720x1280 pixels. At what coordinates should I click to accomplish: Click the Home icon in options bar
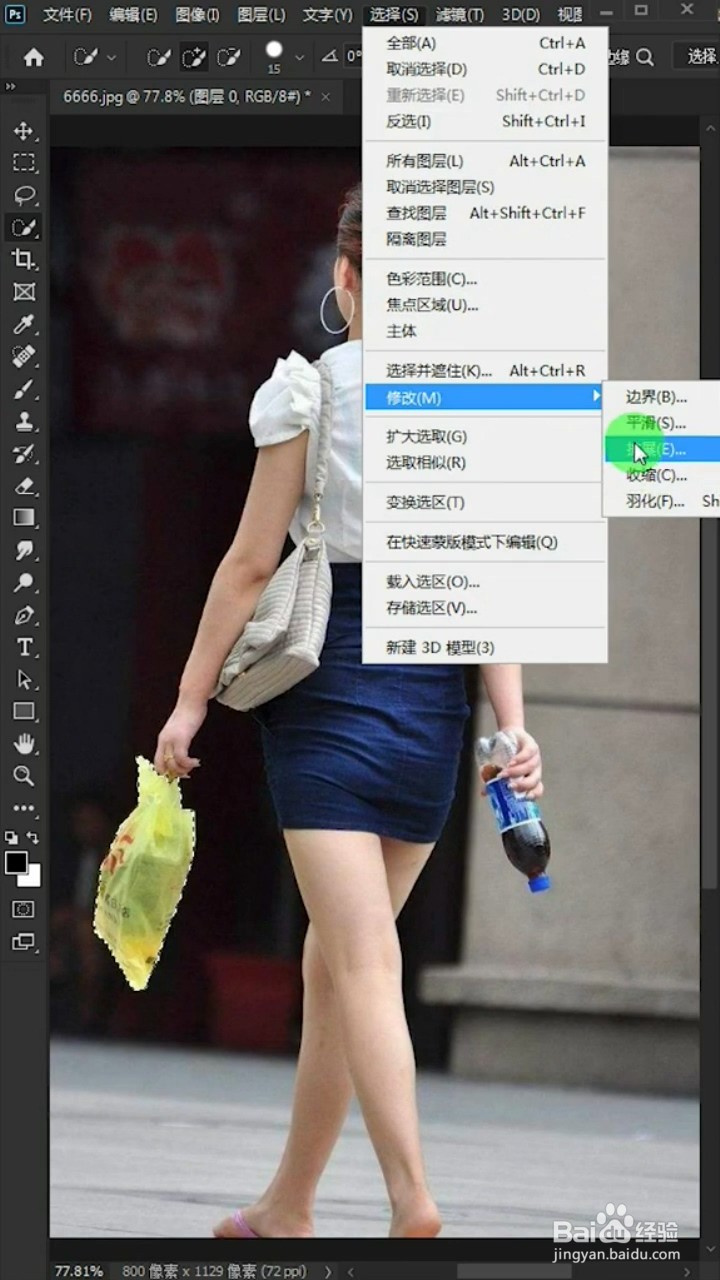pyautogui.click(x=34, y=57)
